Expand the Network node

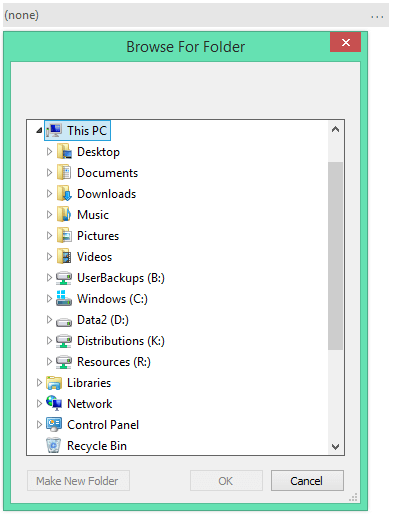pyautogui.click(x=39, y=404)
